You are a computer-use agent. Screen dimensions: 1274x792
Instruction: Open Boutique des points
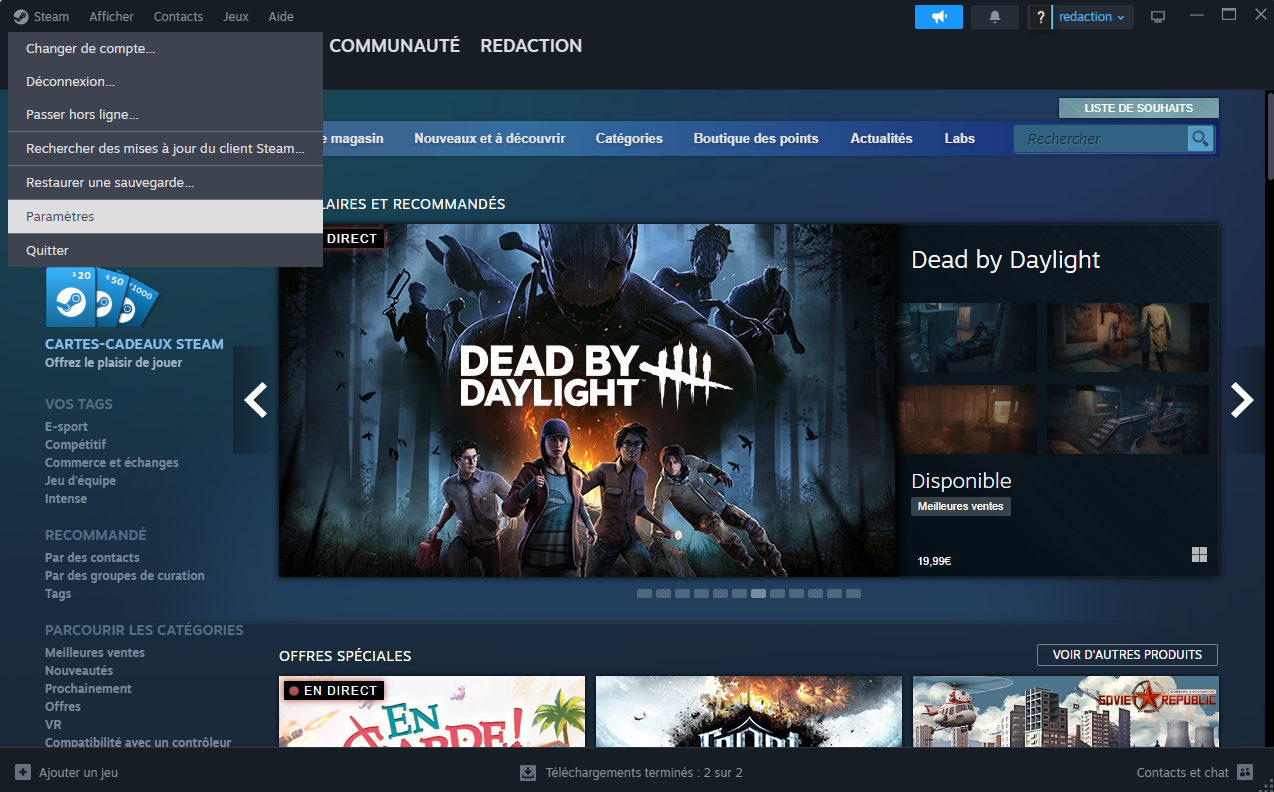(756, 139)
